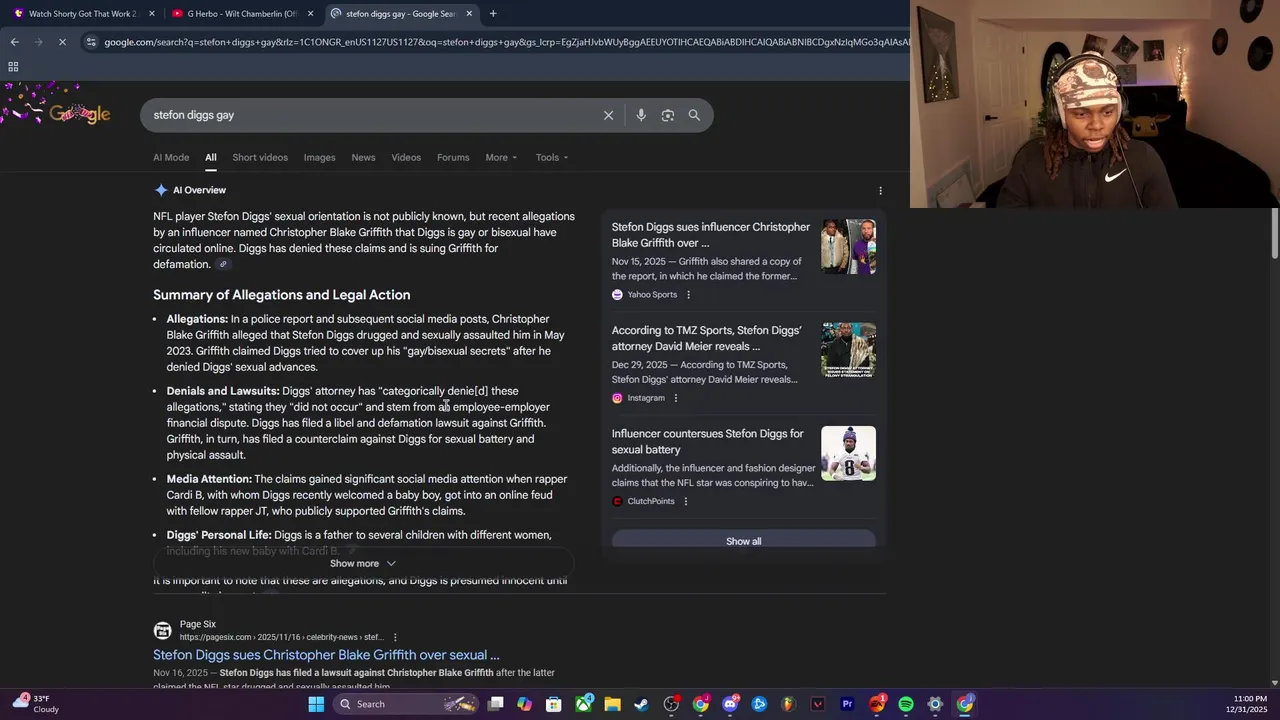
Task: Open the Page Six result headline link
Action: click(x=326, y=655)
